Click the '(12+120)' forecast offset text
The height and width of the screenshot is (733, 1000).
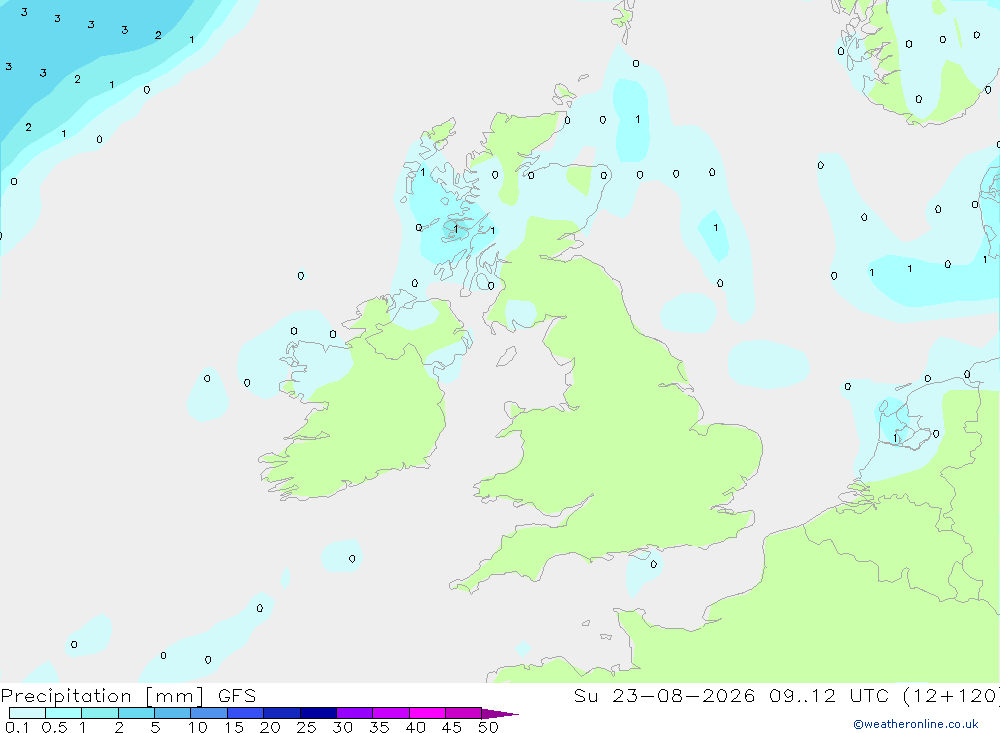(953, 696)
